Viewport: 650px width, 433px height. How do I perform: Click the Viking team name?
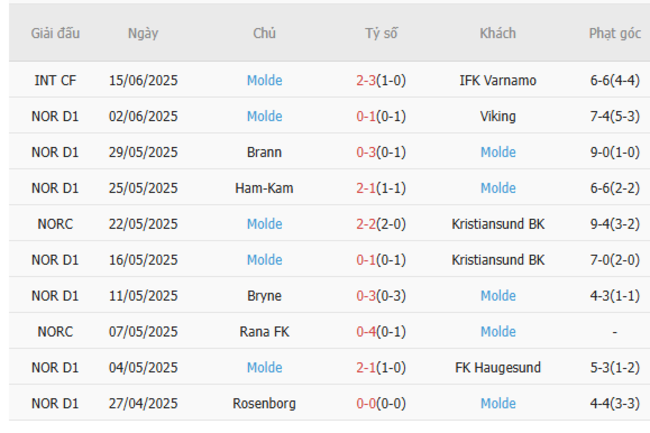pyautogui.click(x=497, y=116)
